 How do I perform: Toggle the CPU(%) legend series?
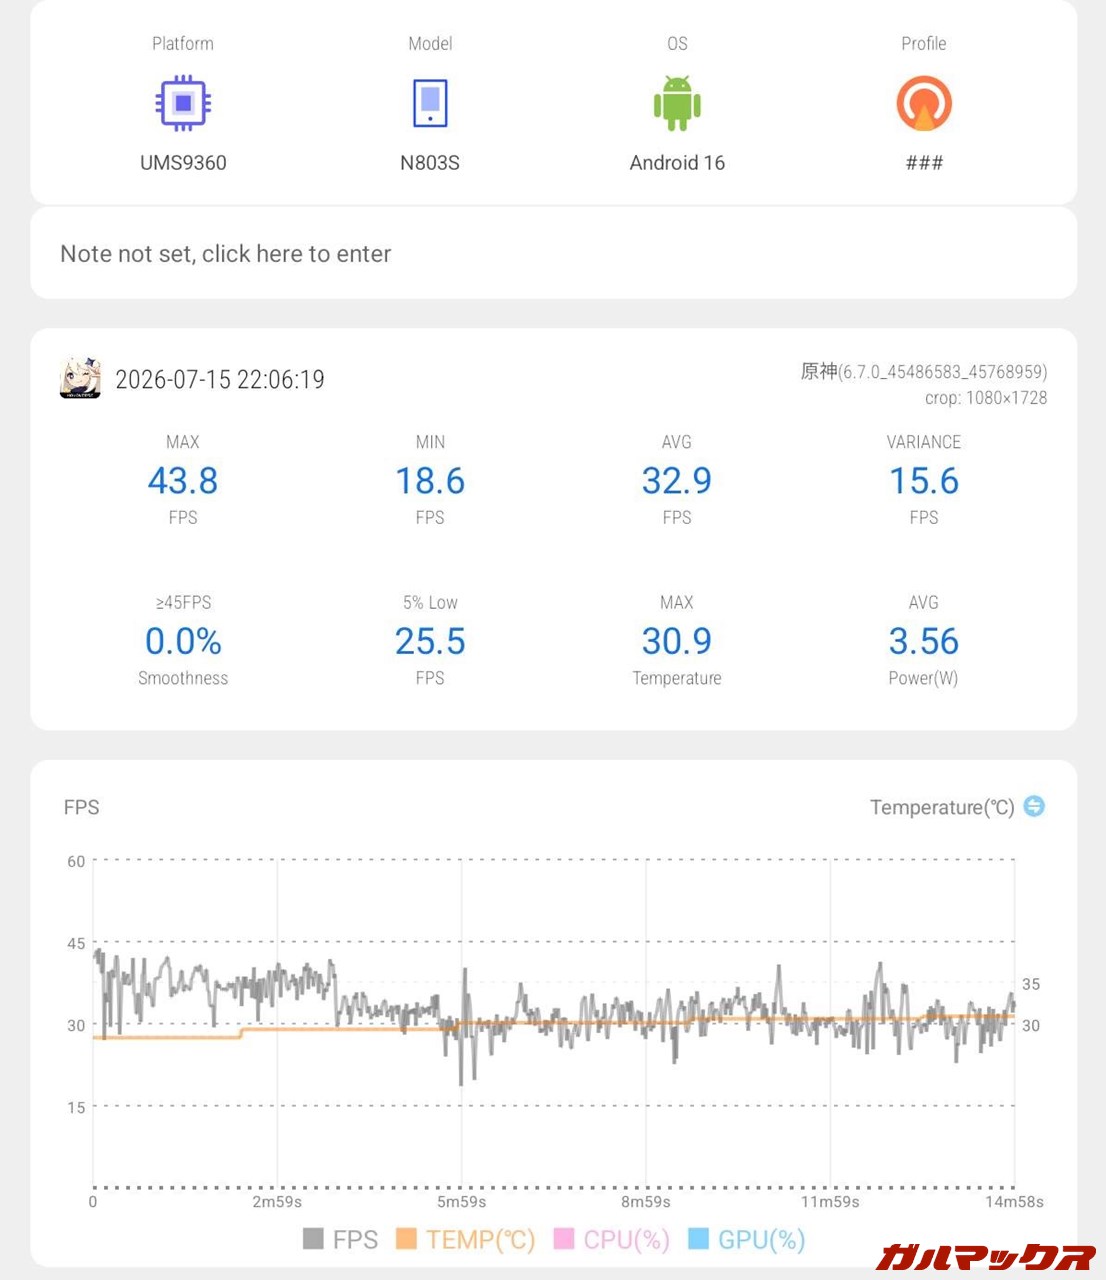coord(611,1240)
